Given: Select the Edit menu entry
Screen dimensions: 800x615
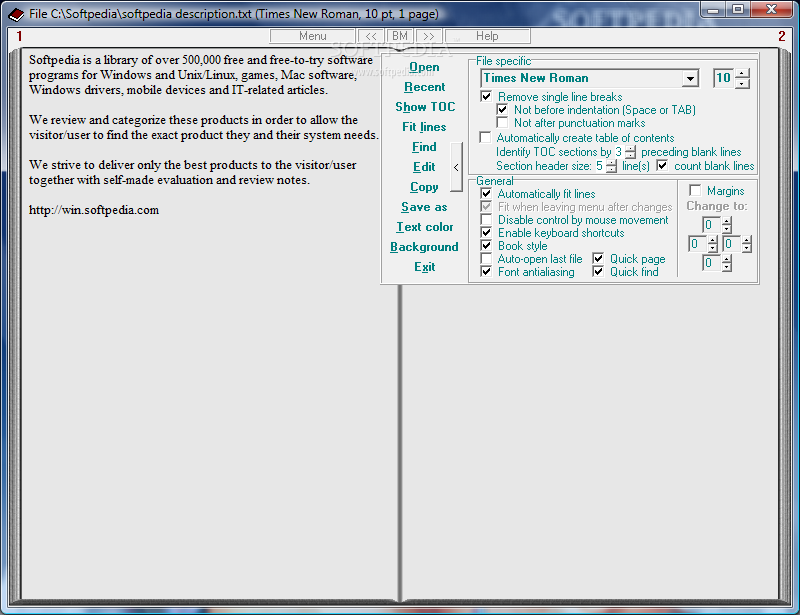Looking at the screenshot, I should tap(424, 167).
